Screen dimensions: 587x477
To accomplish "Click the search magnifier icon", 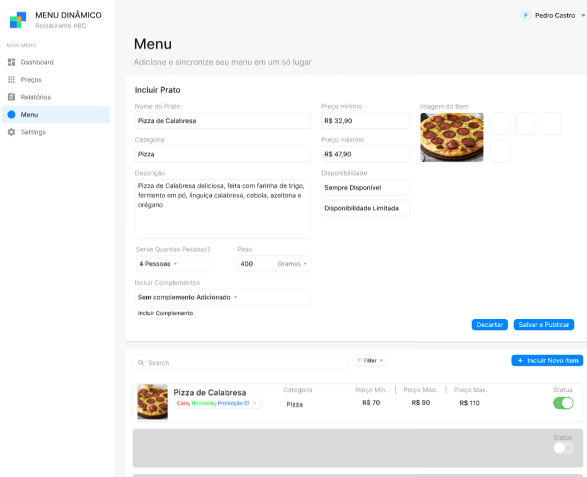I will point(141,363).
